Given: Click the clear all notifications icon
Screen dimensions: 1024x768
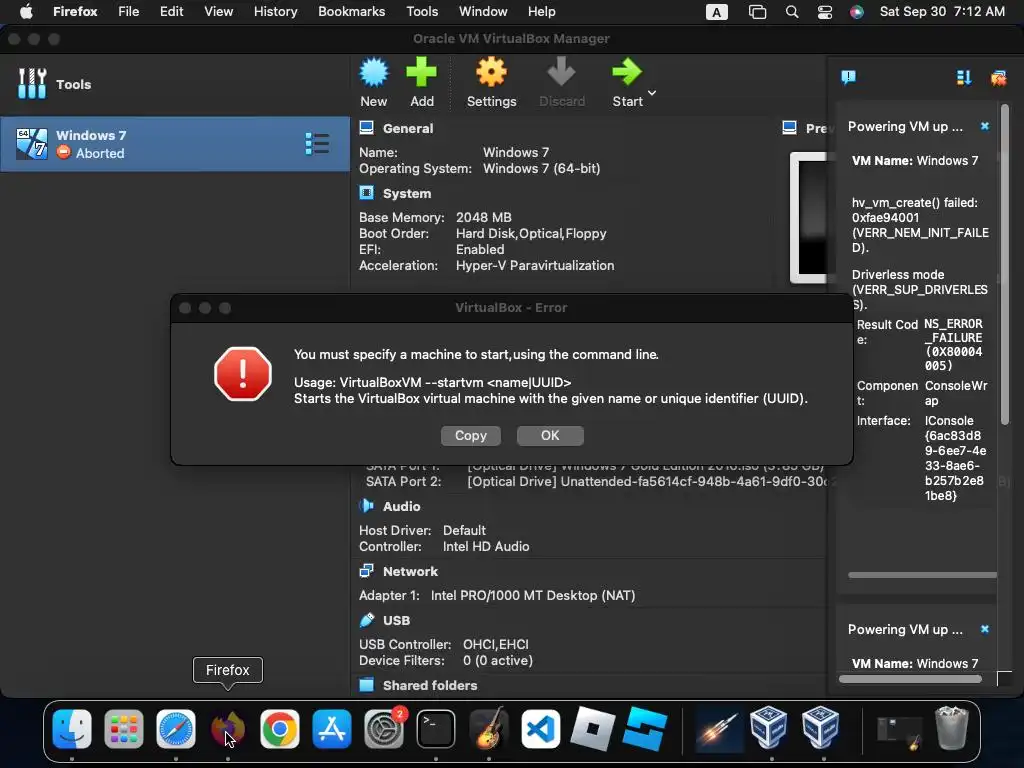Looking at the screenshot, I should [x=998, y=78].
